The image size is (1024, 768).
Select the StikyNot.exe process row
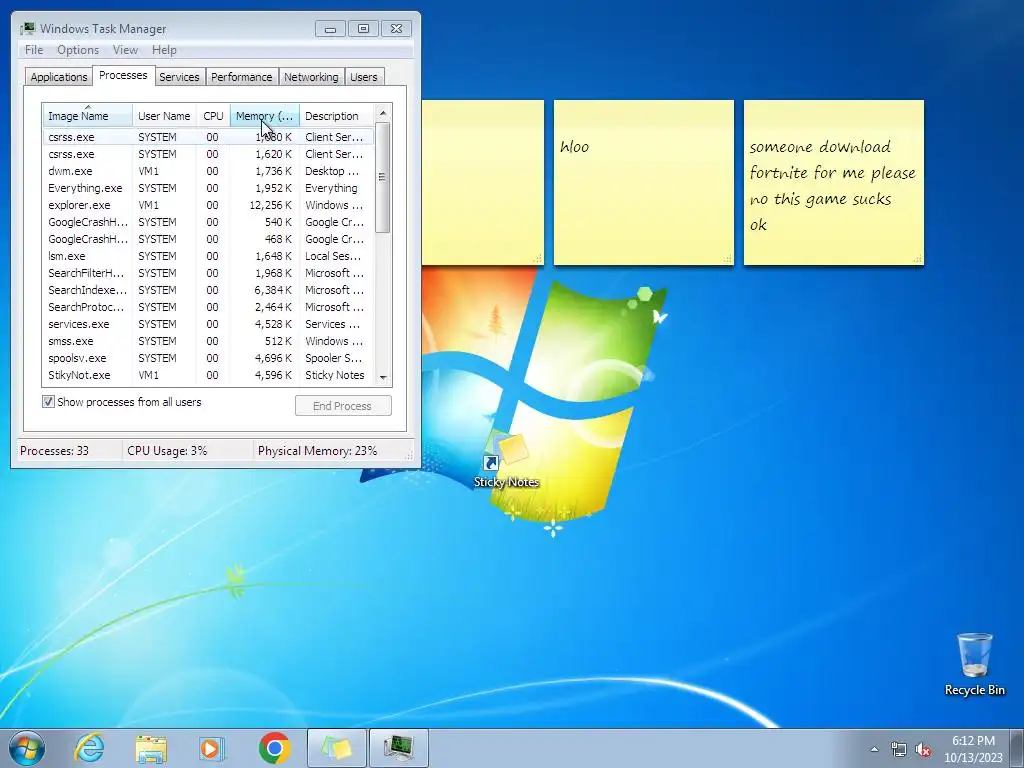(208, 375)
